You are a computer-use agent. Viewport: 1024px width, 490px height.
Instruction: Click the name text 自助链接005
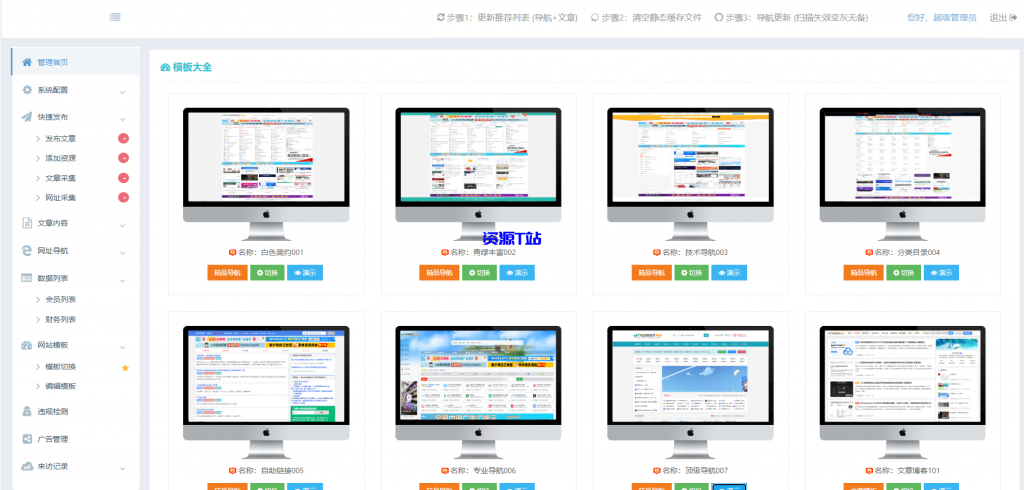click(x=282, y=470)
